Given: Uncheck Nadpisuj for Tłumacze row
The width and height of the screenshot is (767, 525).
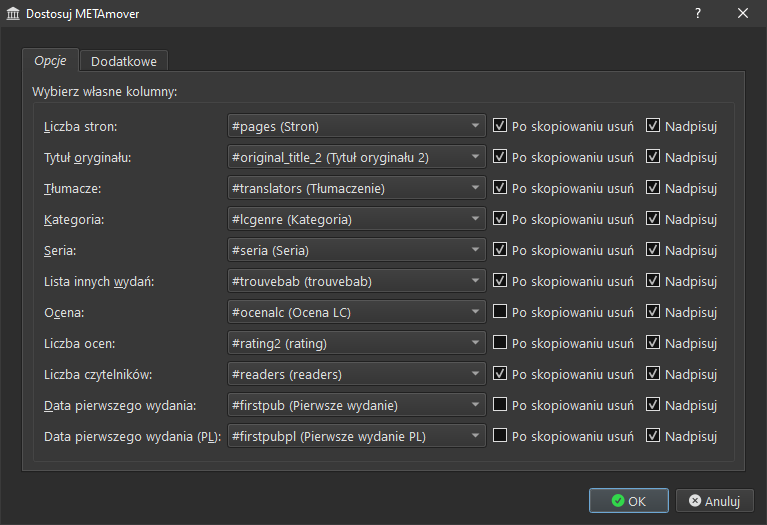Looking at the screenshot, I should coord(653,188).
